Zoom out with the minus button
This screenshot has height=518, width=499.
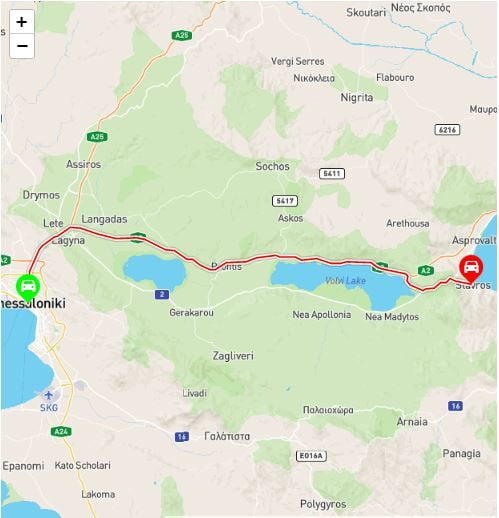pos(22,46)
